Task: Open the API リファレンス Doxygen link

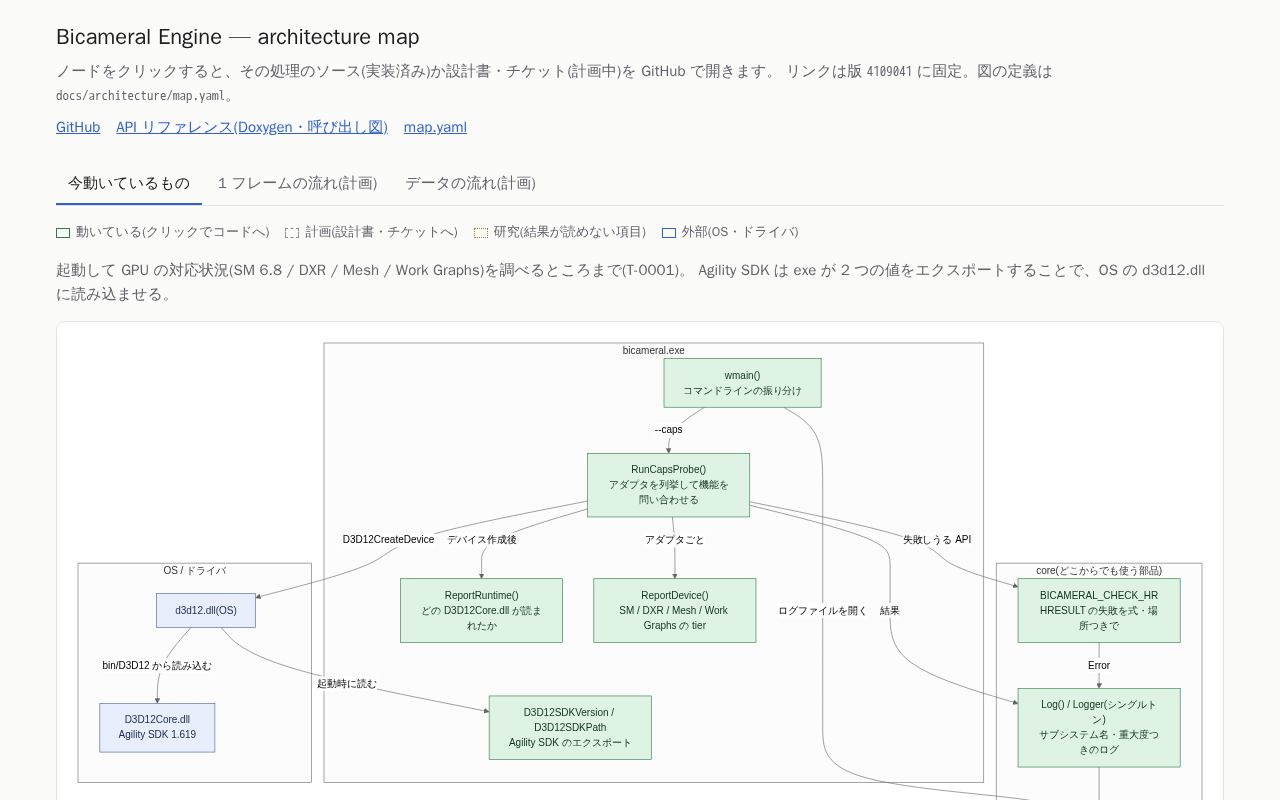Action: 252,127
